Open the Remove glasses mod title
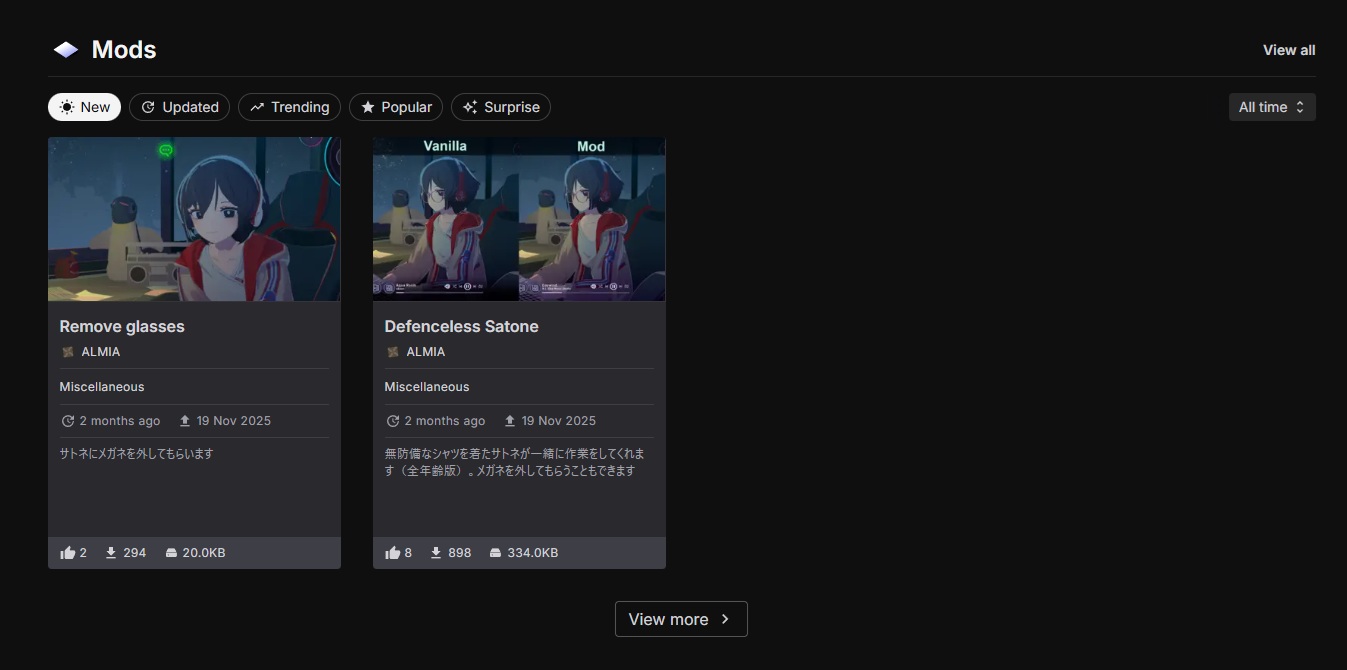 coord(122,327)
